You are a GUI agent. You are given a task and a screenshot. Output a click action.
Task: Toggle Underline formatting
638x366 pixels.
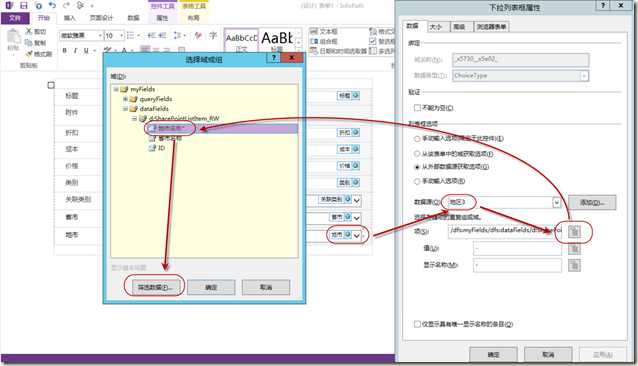(86, 50)
